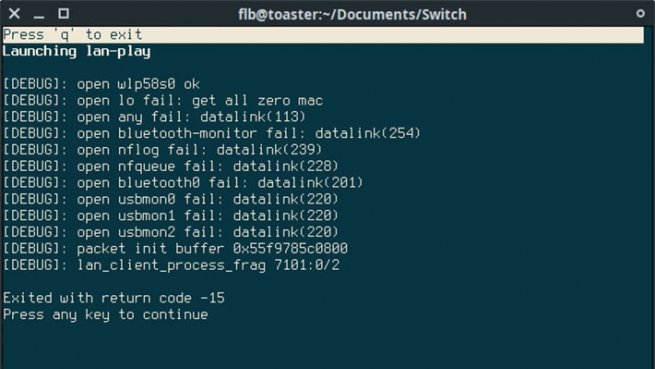Click the "open nflog fail" line
This screenshot has height=369, width=655.
(162, 150)
